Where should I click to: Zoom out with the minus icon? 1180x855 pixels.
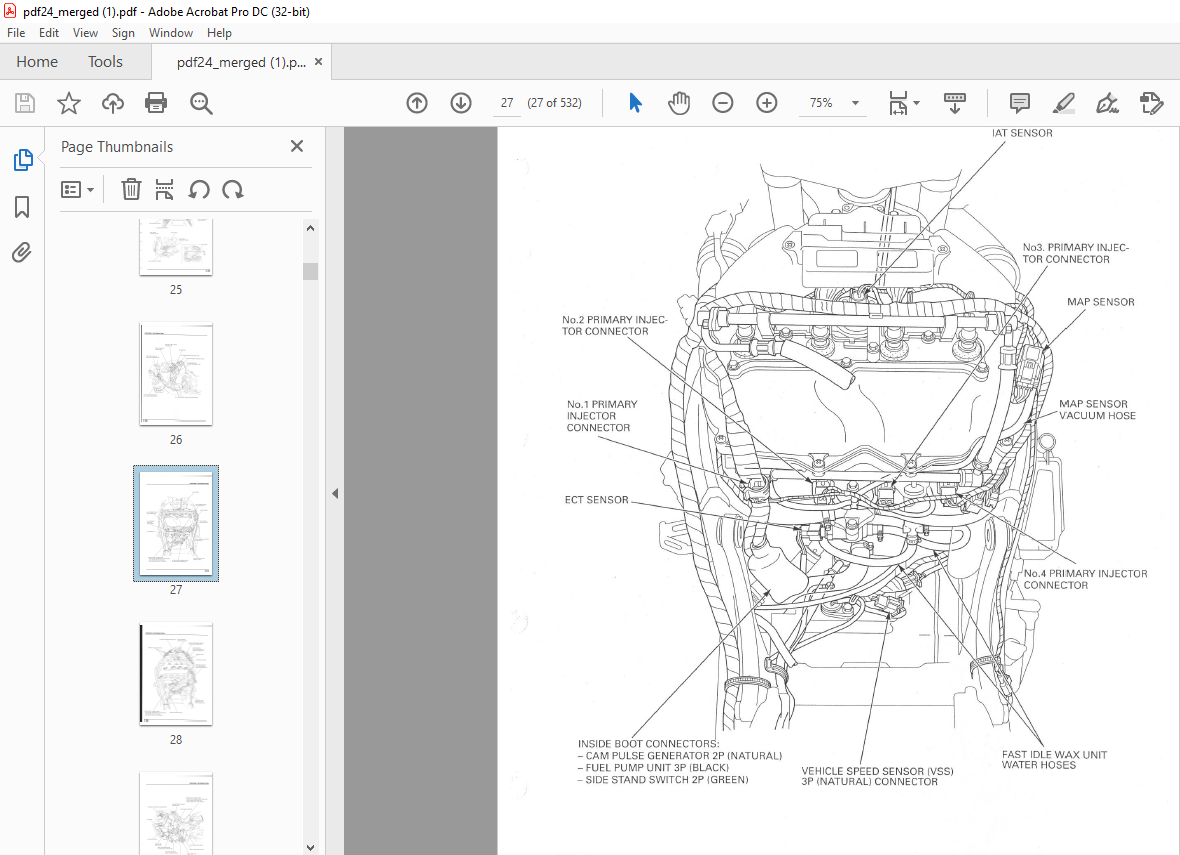click(x=722, y=103)
